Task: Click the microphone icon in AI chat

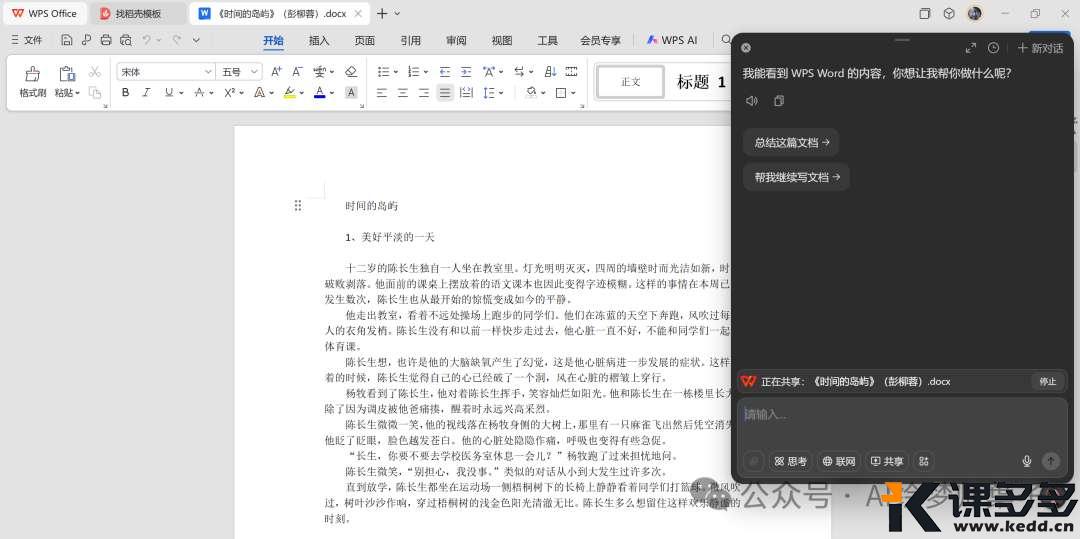Action: (x=1026, y=461)
